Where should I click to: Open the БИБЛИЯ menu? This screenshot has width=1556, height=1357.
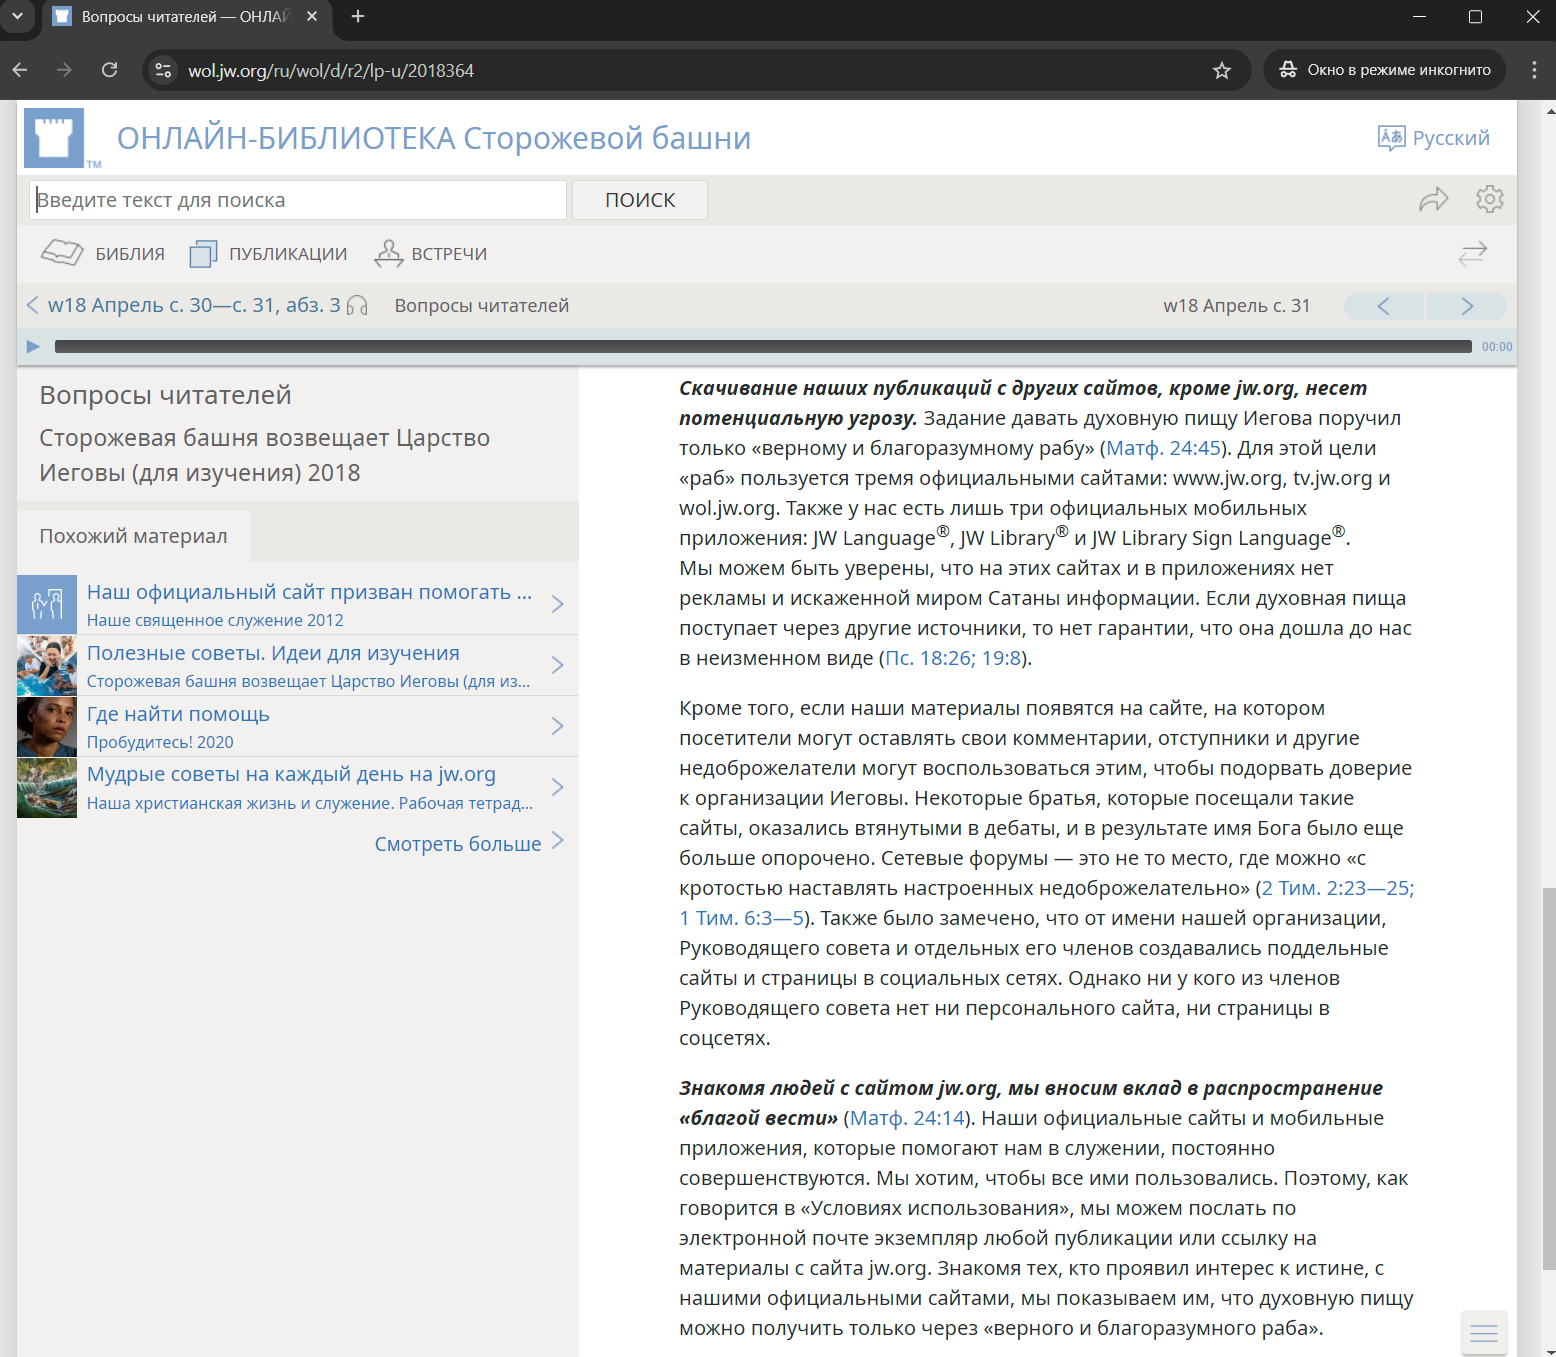103,253
